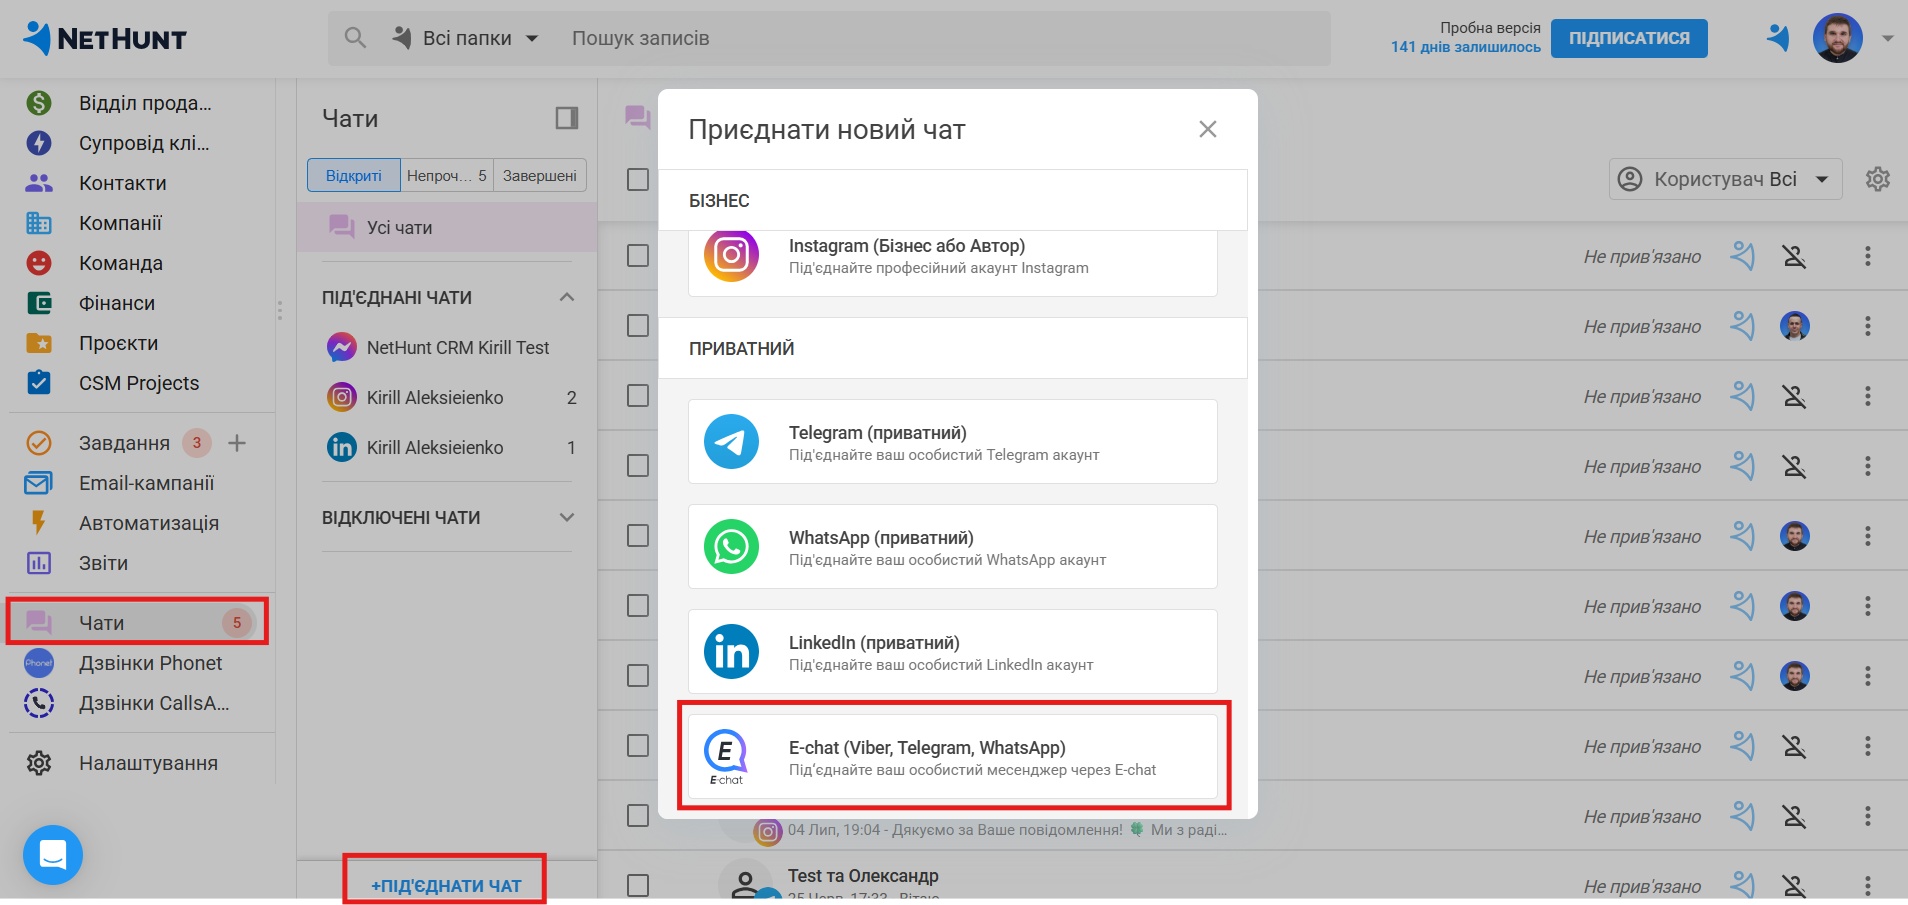Screen dimensions: 1908x905
Task: Click the Пошук записів search field
Action: (x=900, y=38)
